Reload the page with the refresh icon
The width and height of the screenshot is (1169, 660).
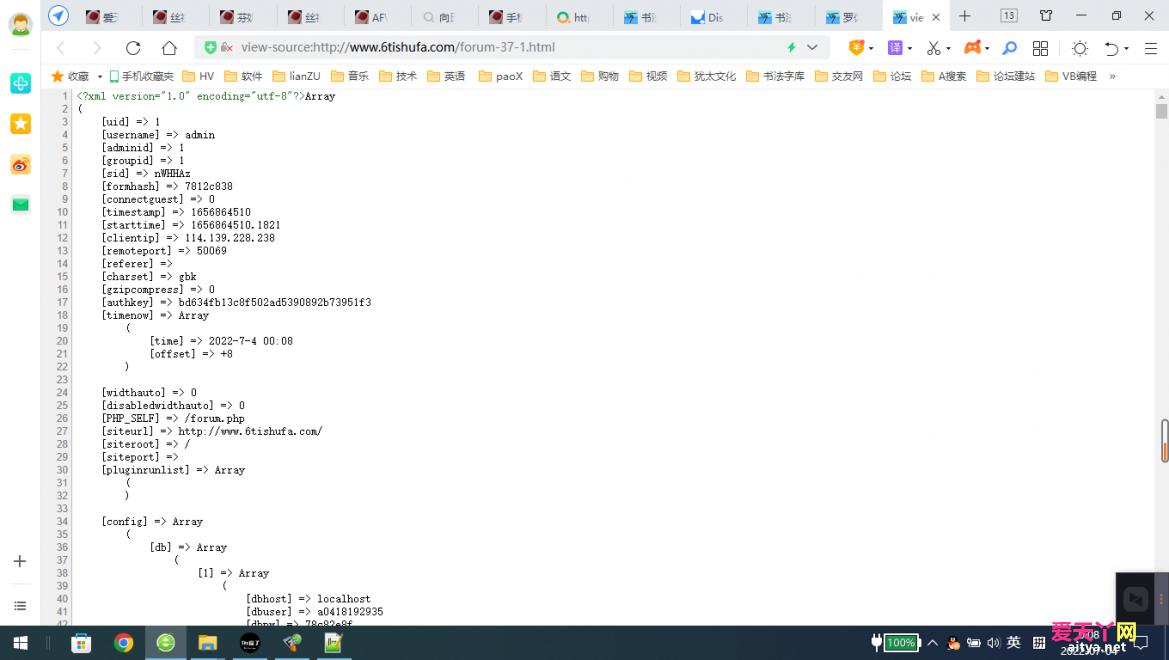[133, 48]
